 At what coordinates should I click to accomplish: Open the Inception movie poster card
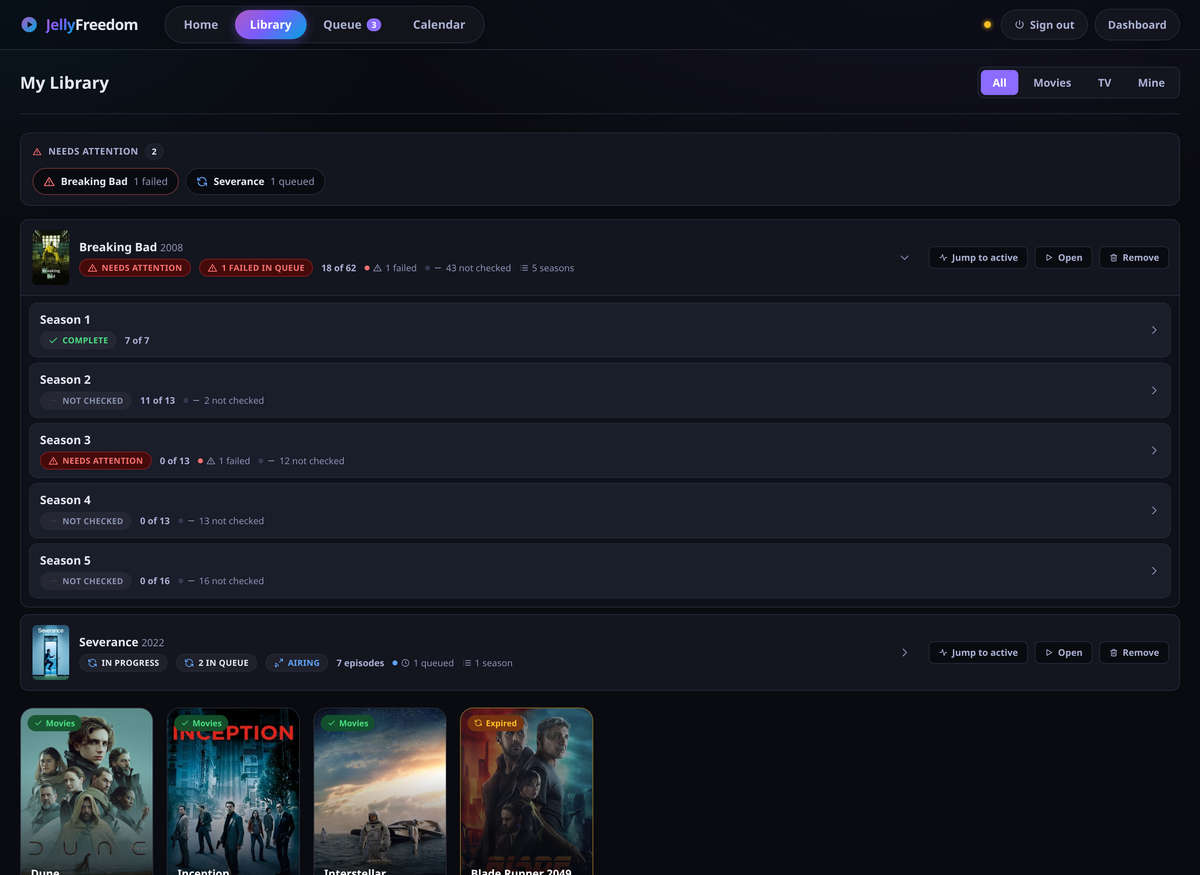pos(234,791)
